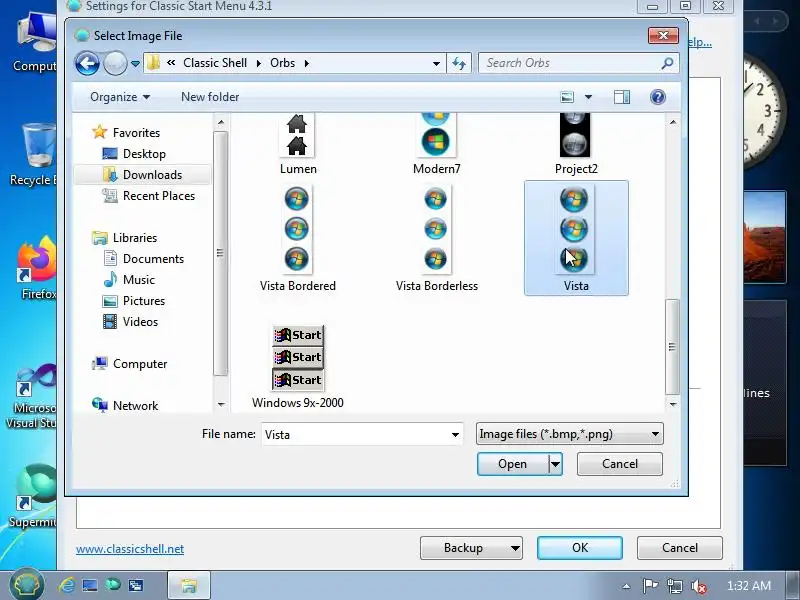This screenshot has height=600, width=800.
Task: Select the Project2 orb image
Action: tap(576, 144)
